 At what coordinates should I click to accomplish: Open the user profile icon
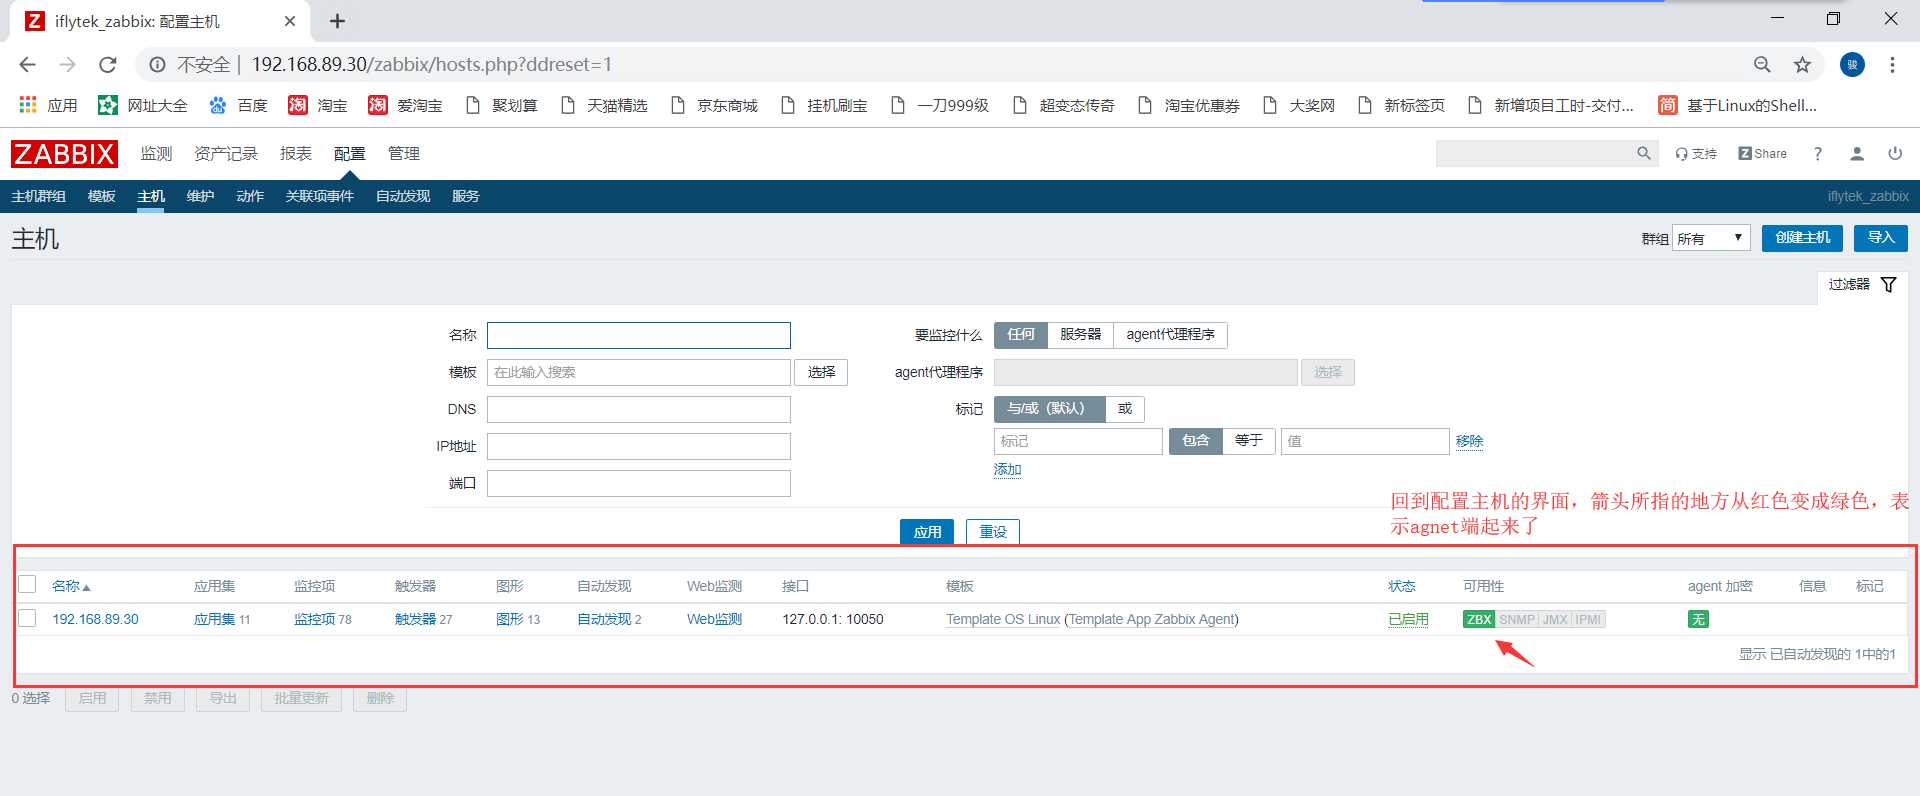[x=1857, y=154]
